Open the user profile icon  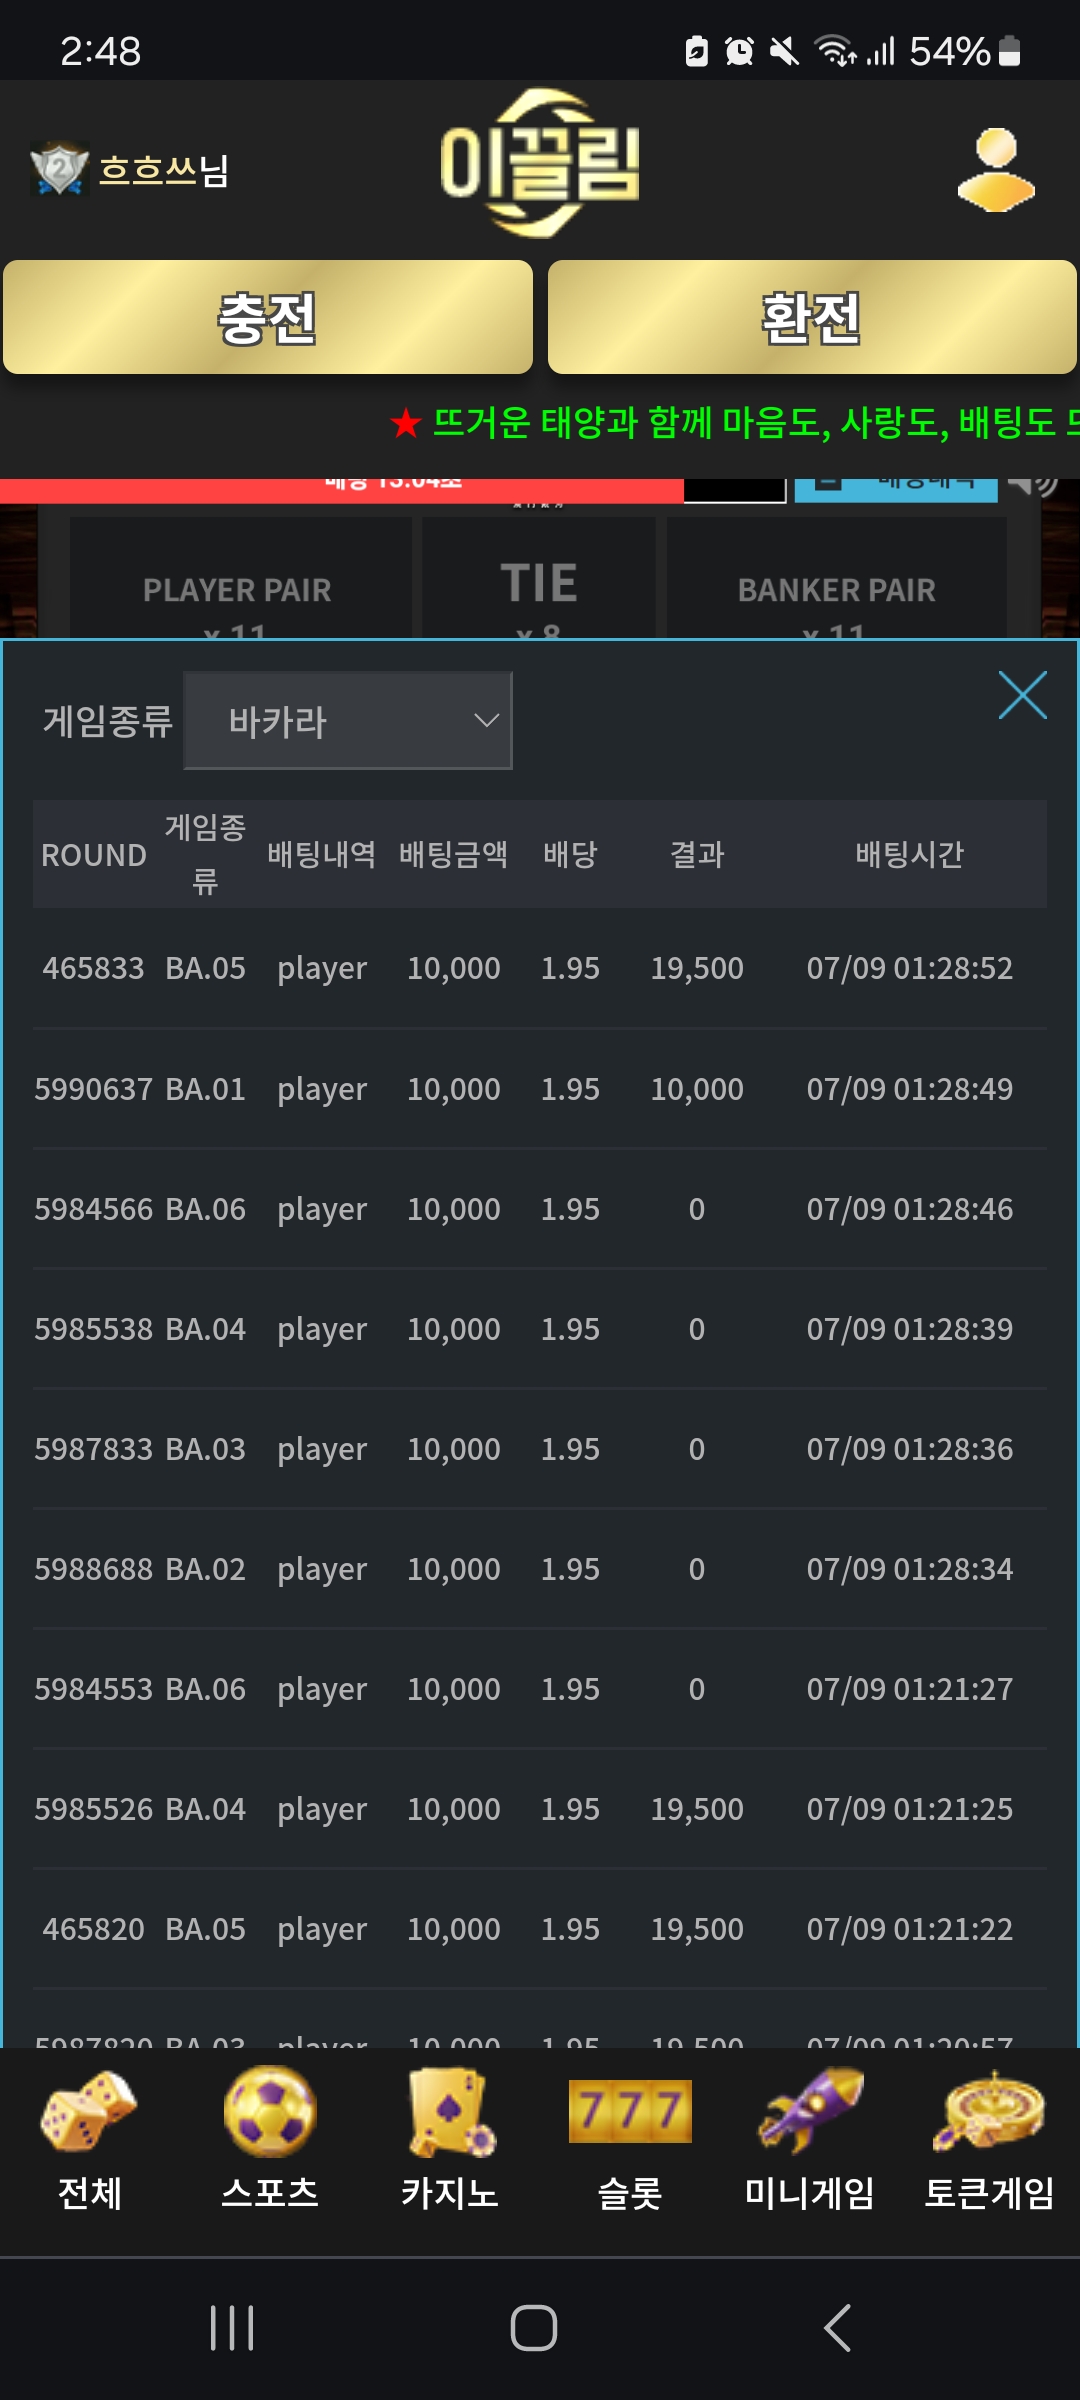point(996,170)
